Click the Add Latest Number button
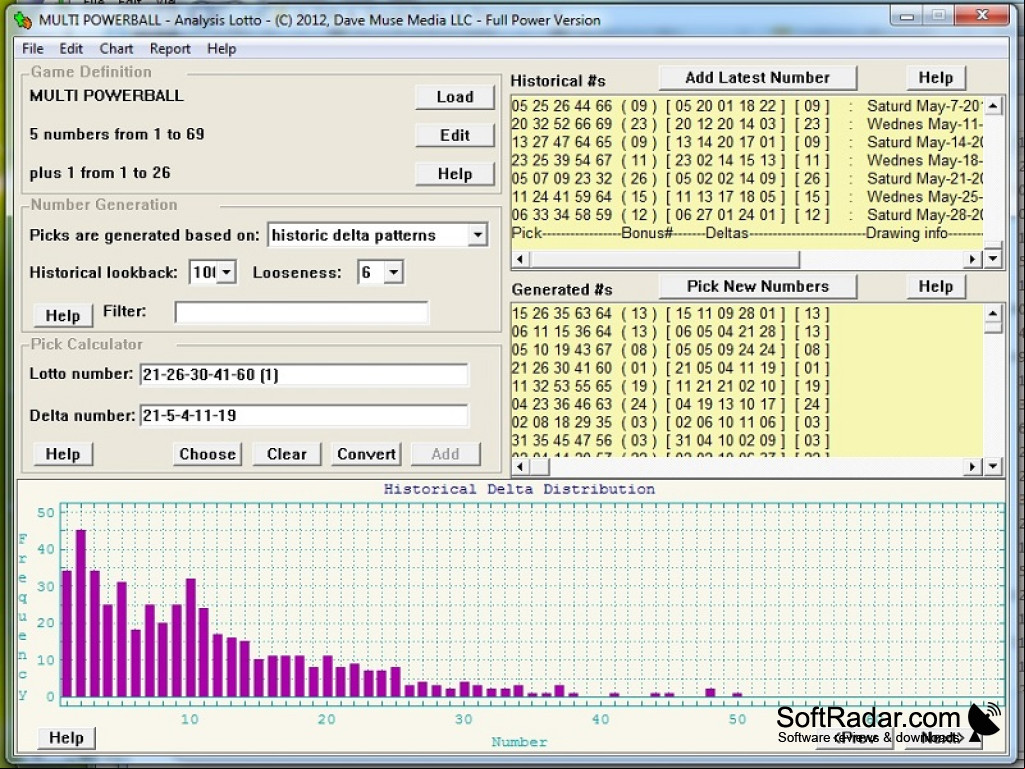 [x=758, y=78]
